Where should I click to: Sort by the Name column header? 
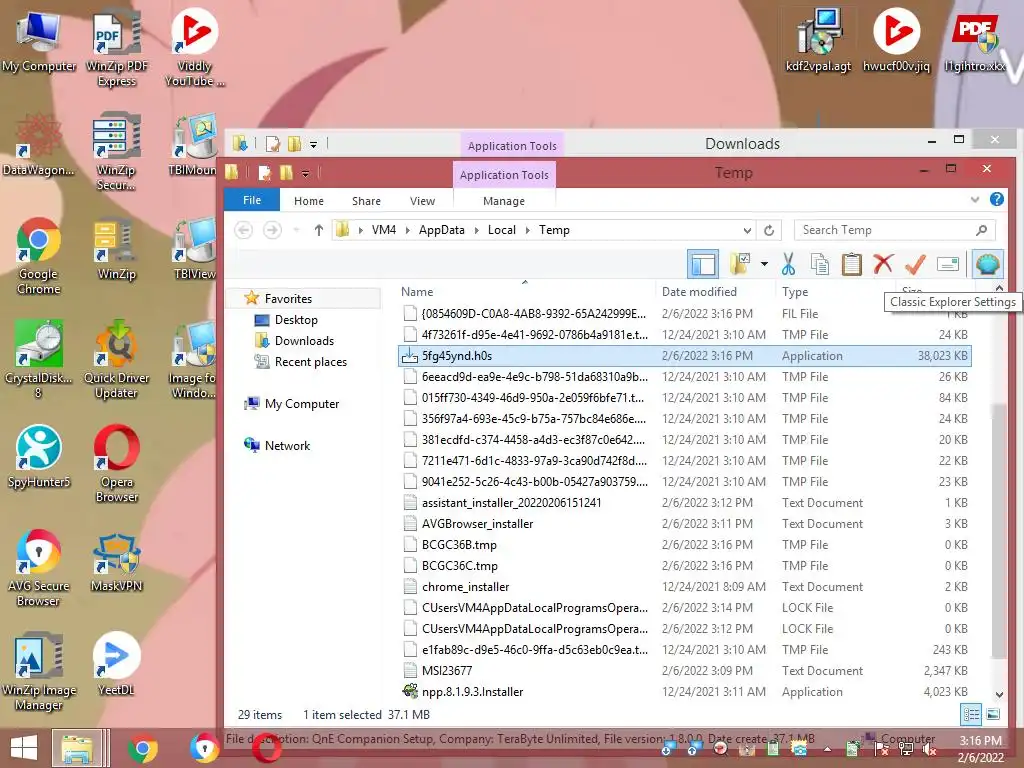417,291
